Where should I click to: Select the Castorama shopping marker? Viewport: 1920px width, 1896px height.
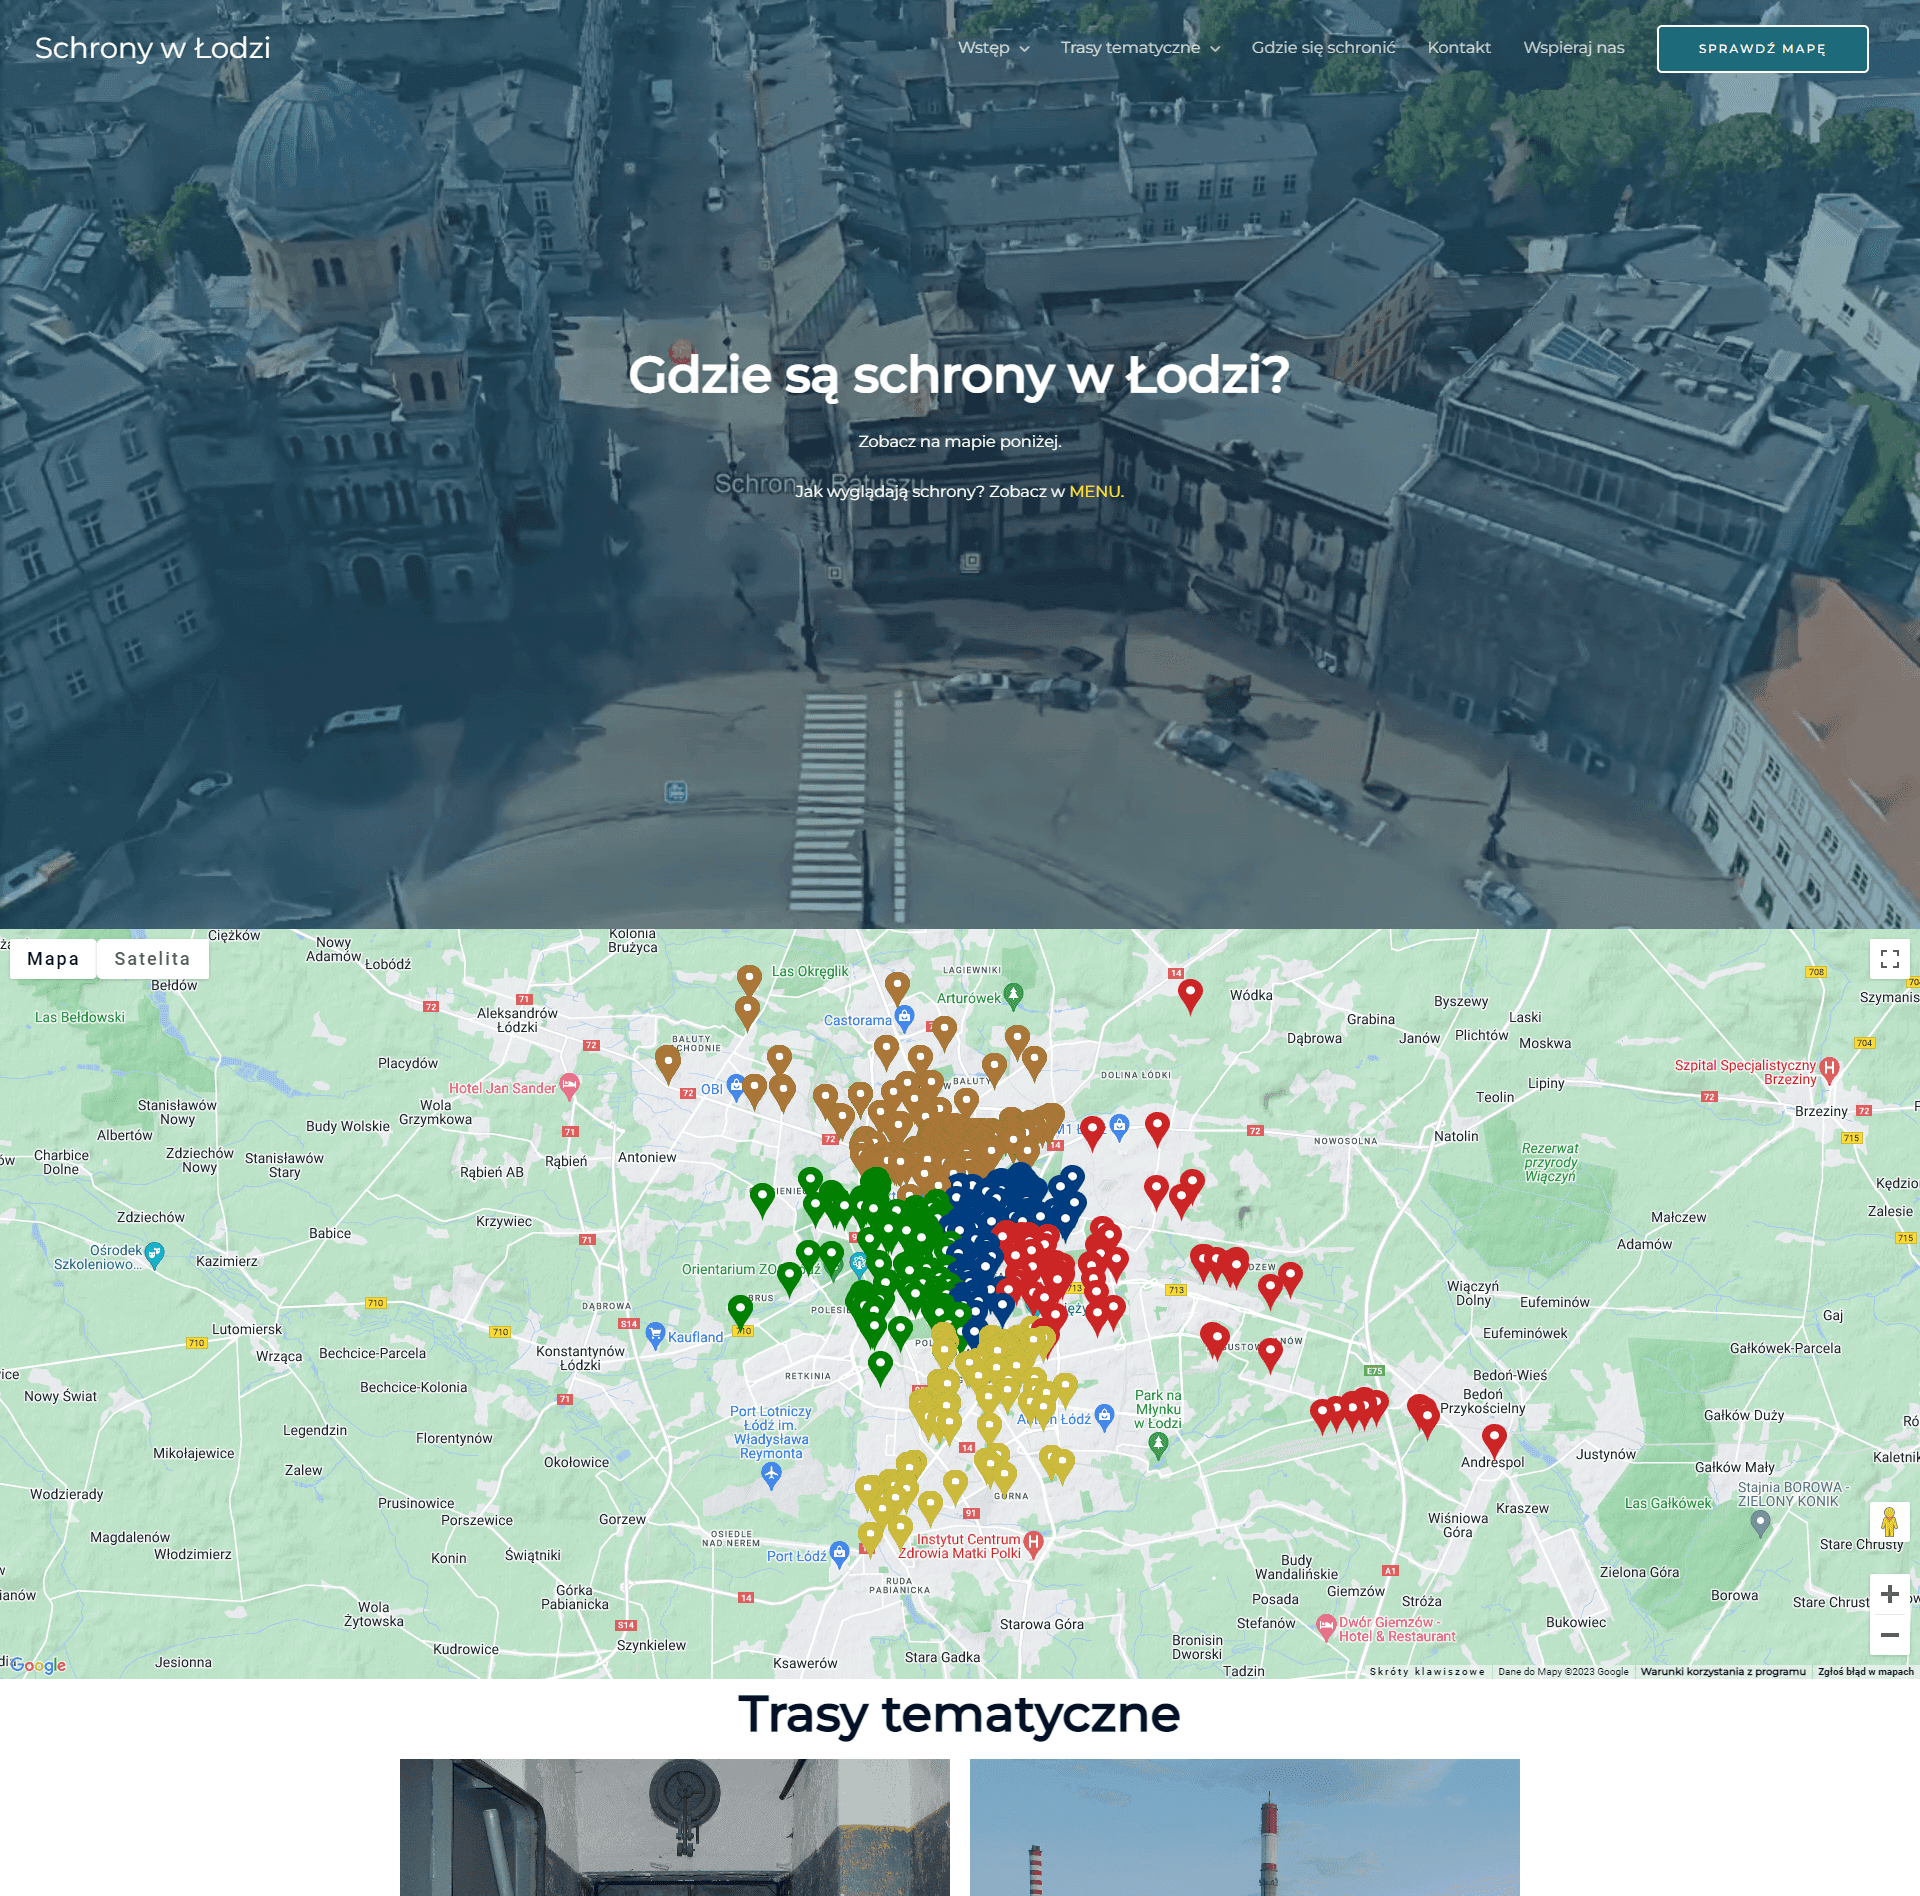(x=905, y=1018)
